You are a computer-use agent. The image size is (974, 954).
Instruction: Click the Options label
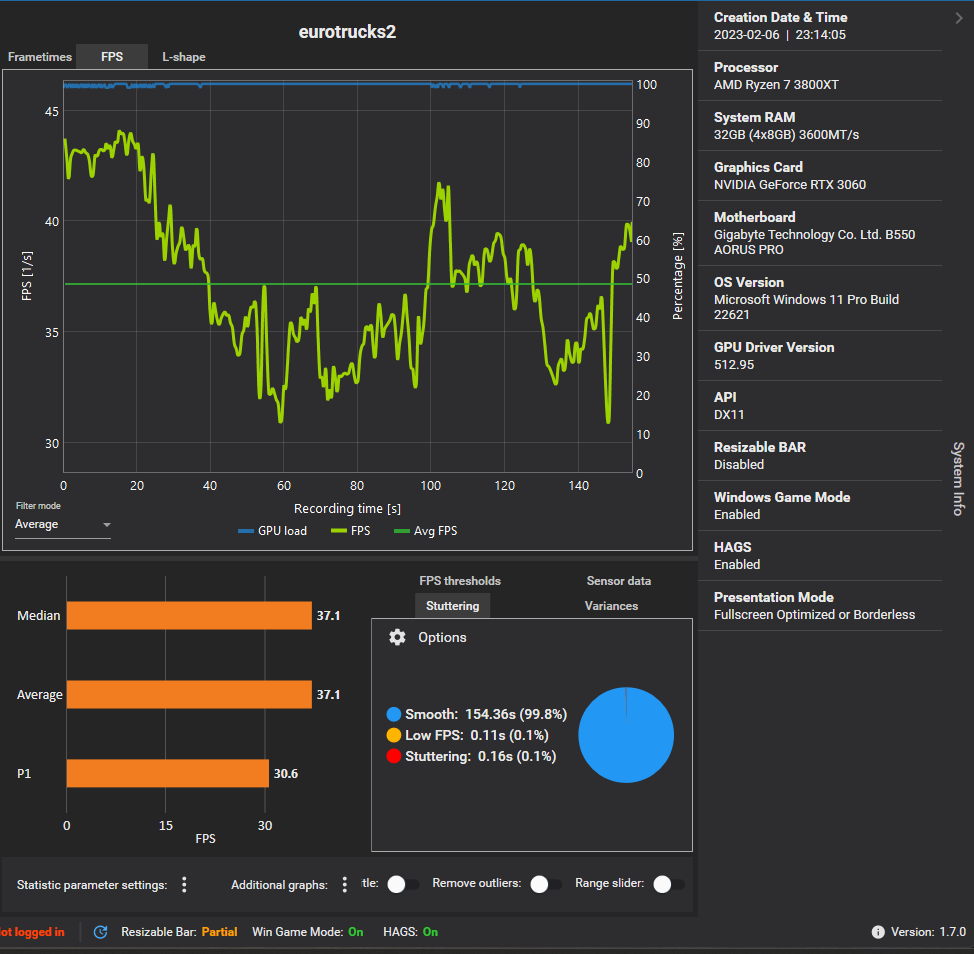[442, 637]
